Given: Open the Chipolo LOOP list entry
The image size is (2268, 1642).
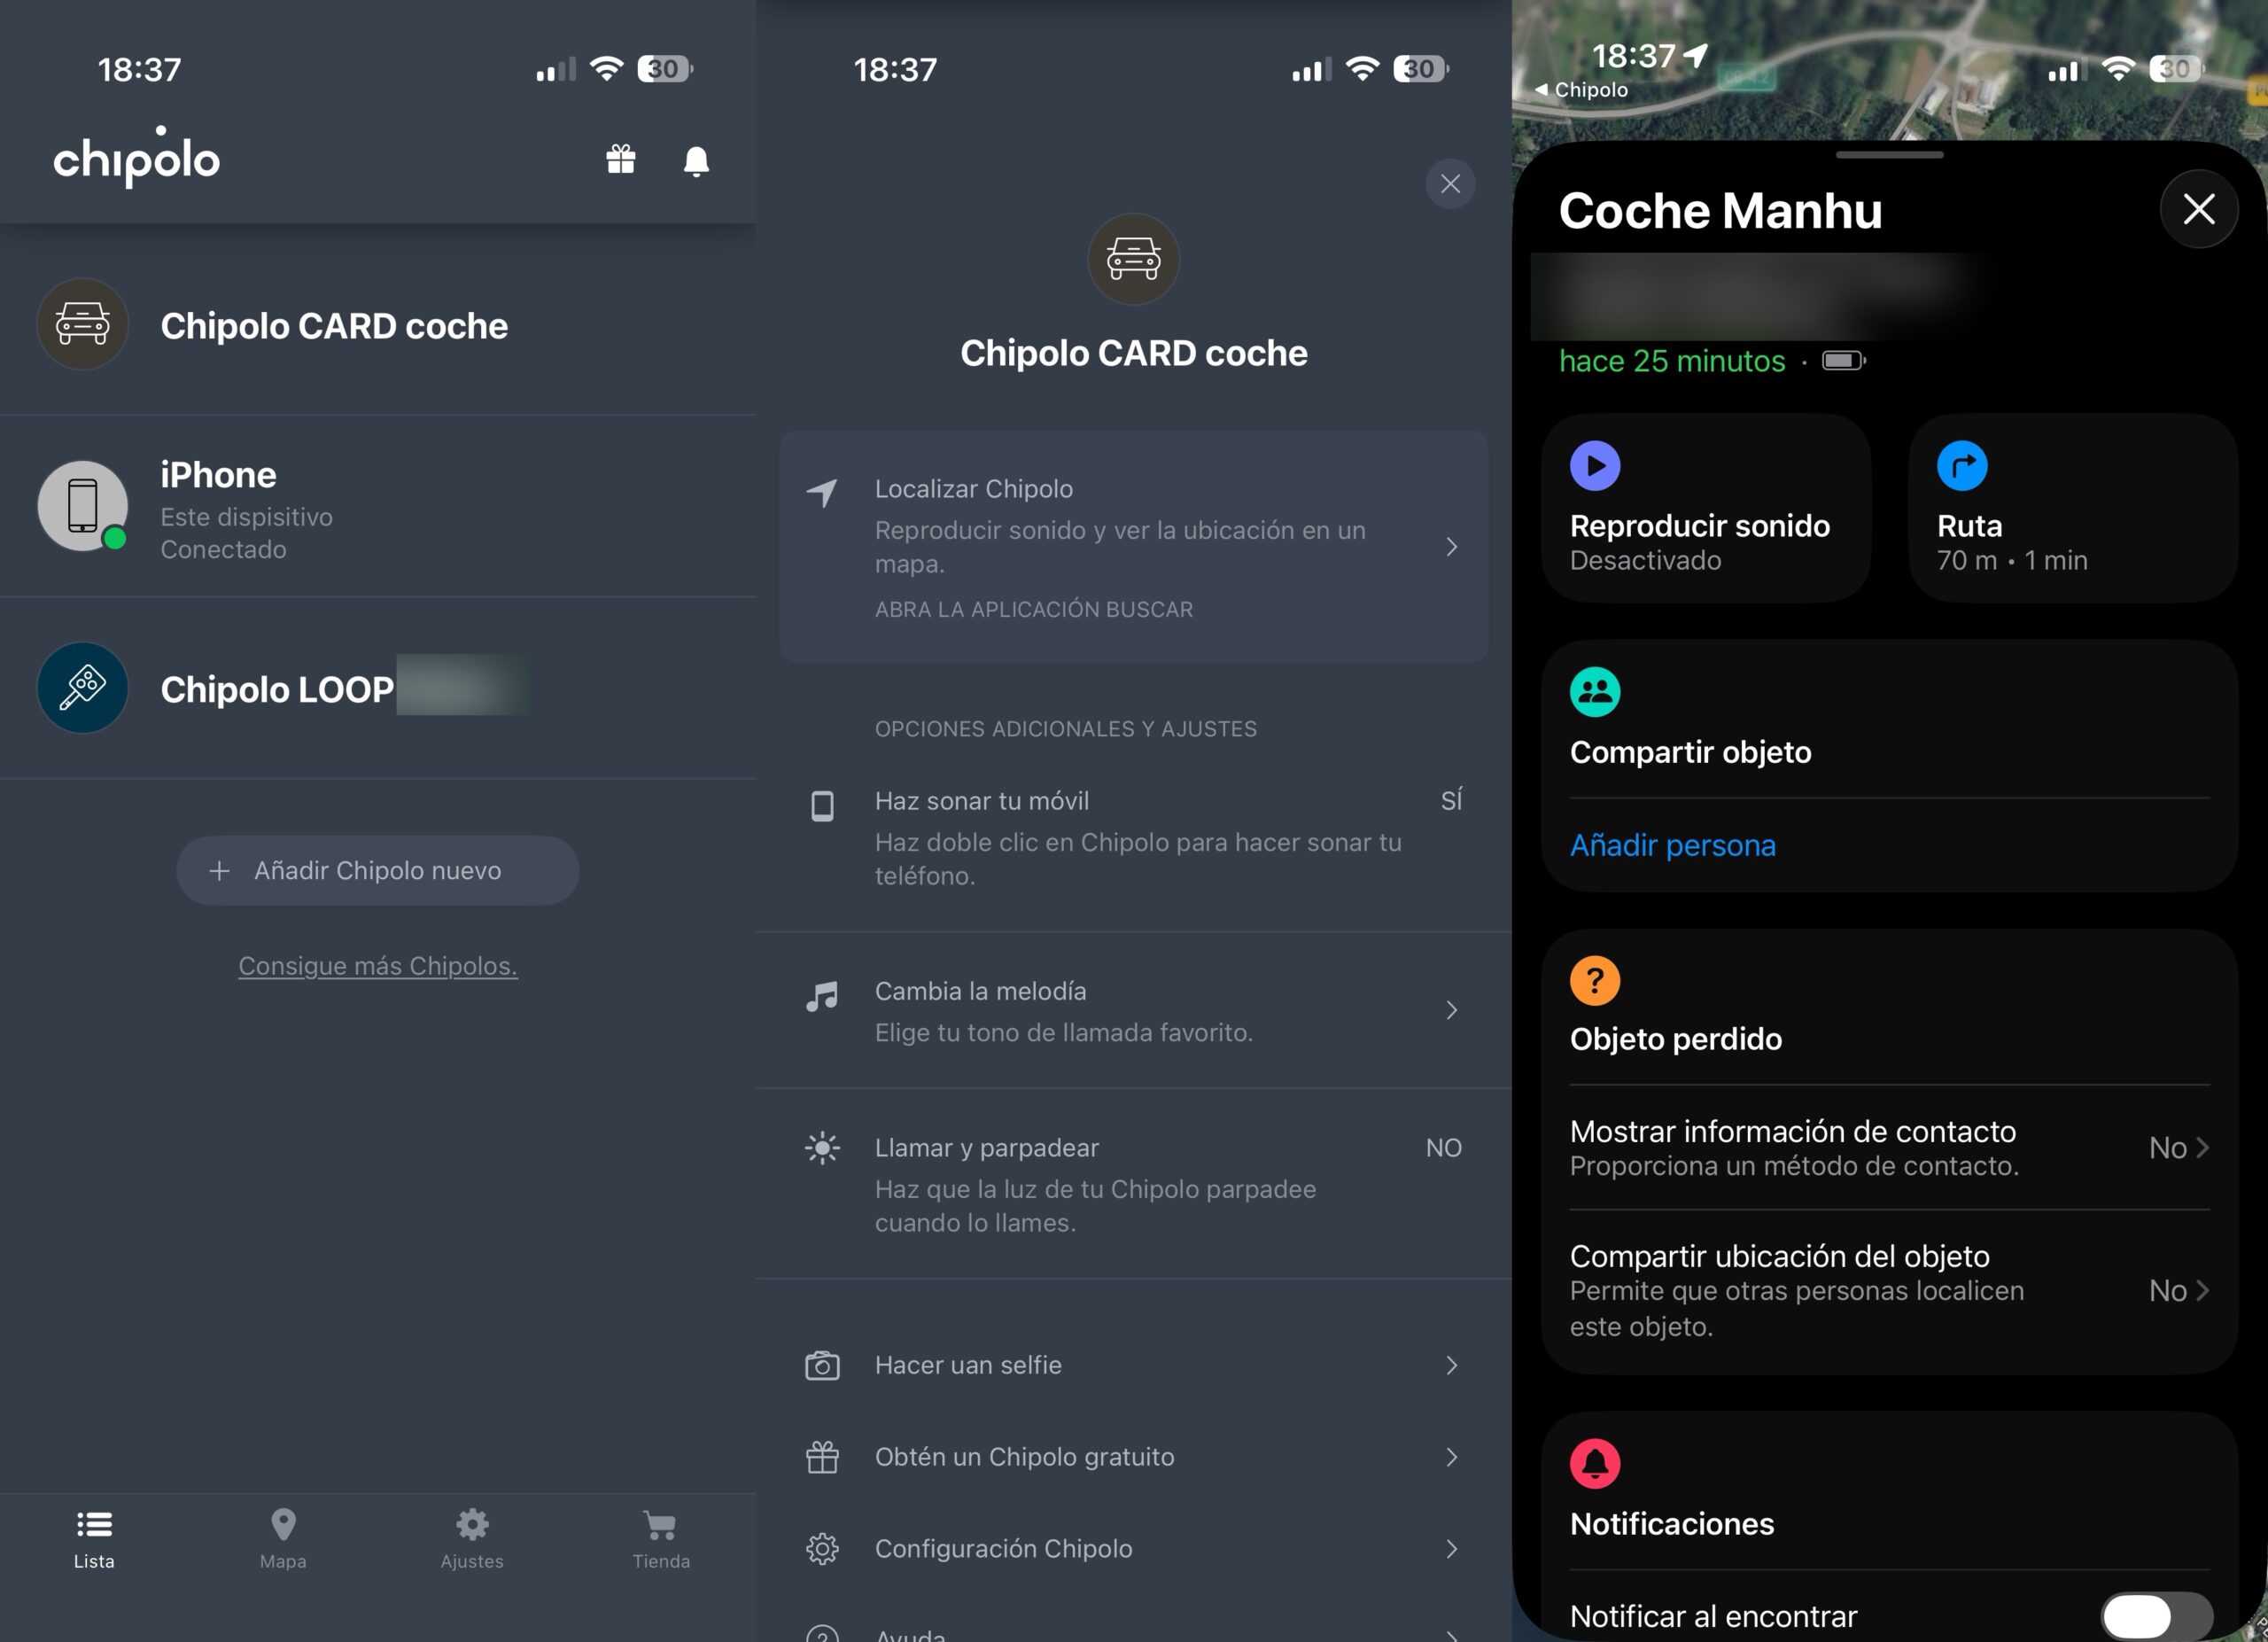Looking at the screenshot, I should [378, 688].
